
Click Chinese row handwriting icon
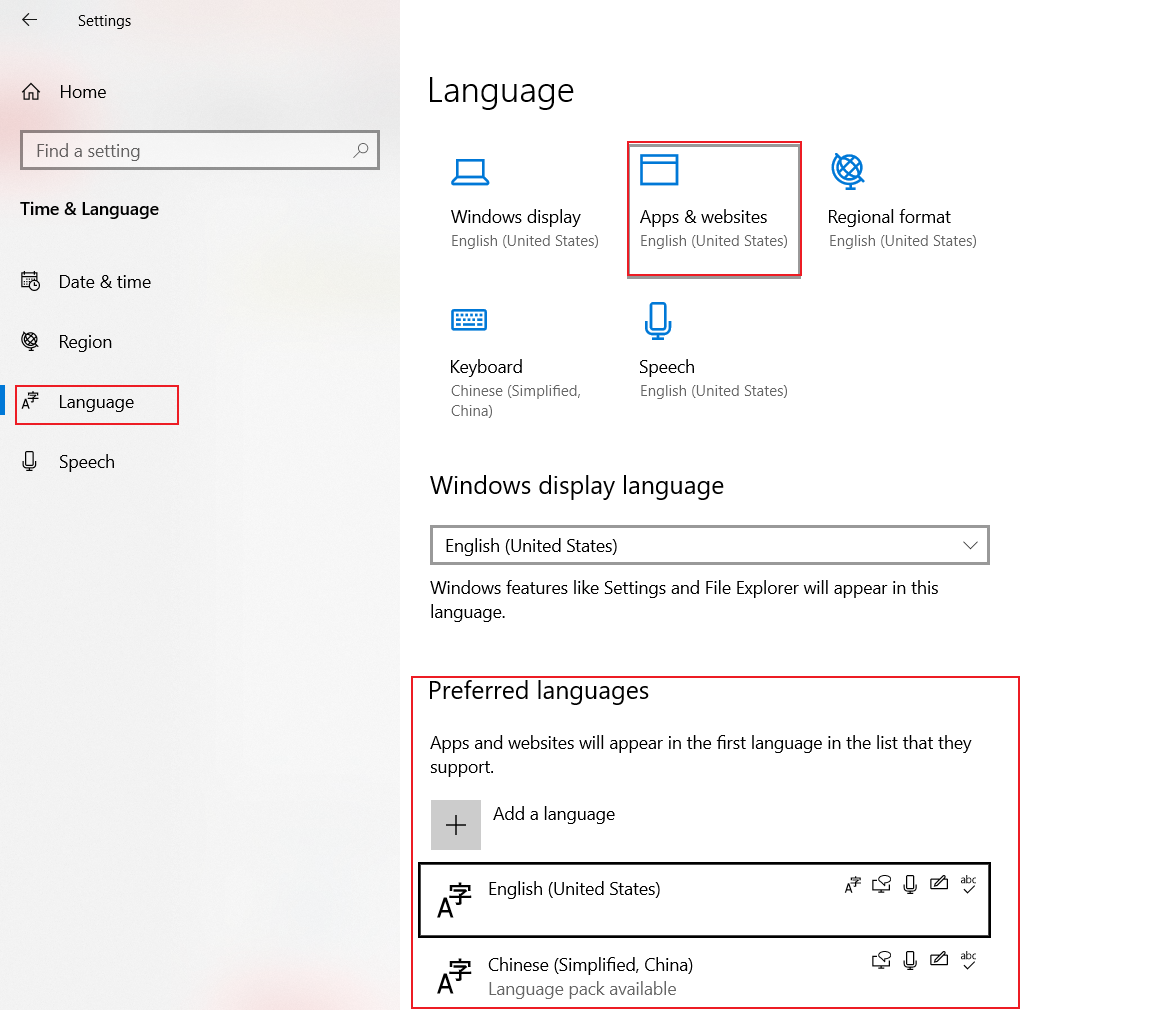(939, 959)
